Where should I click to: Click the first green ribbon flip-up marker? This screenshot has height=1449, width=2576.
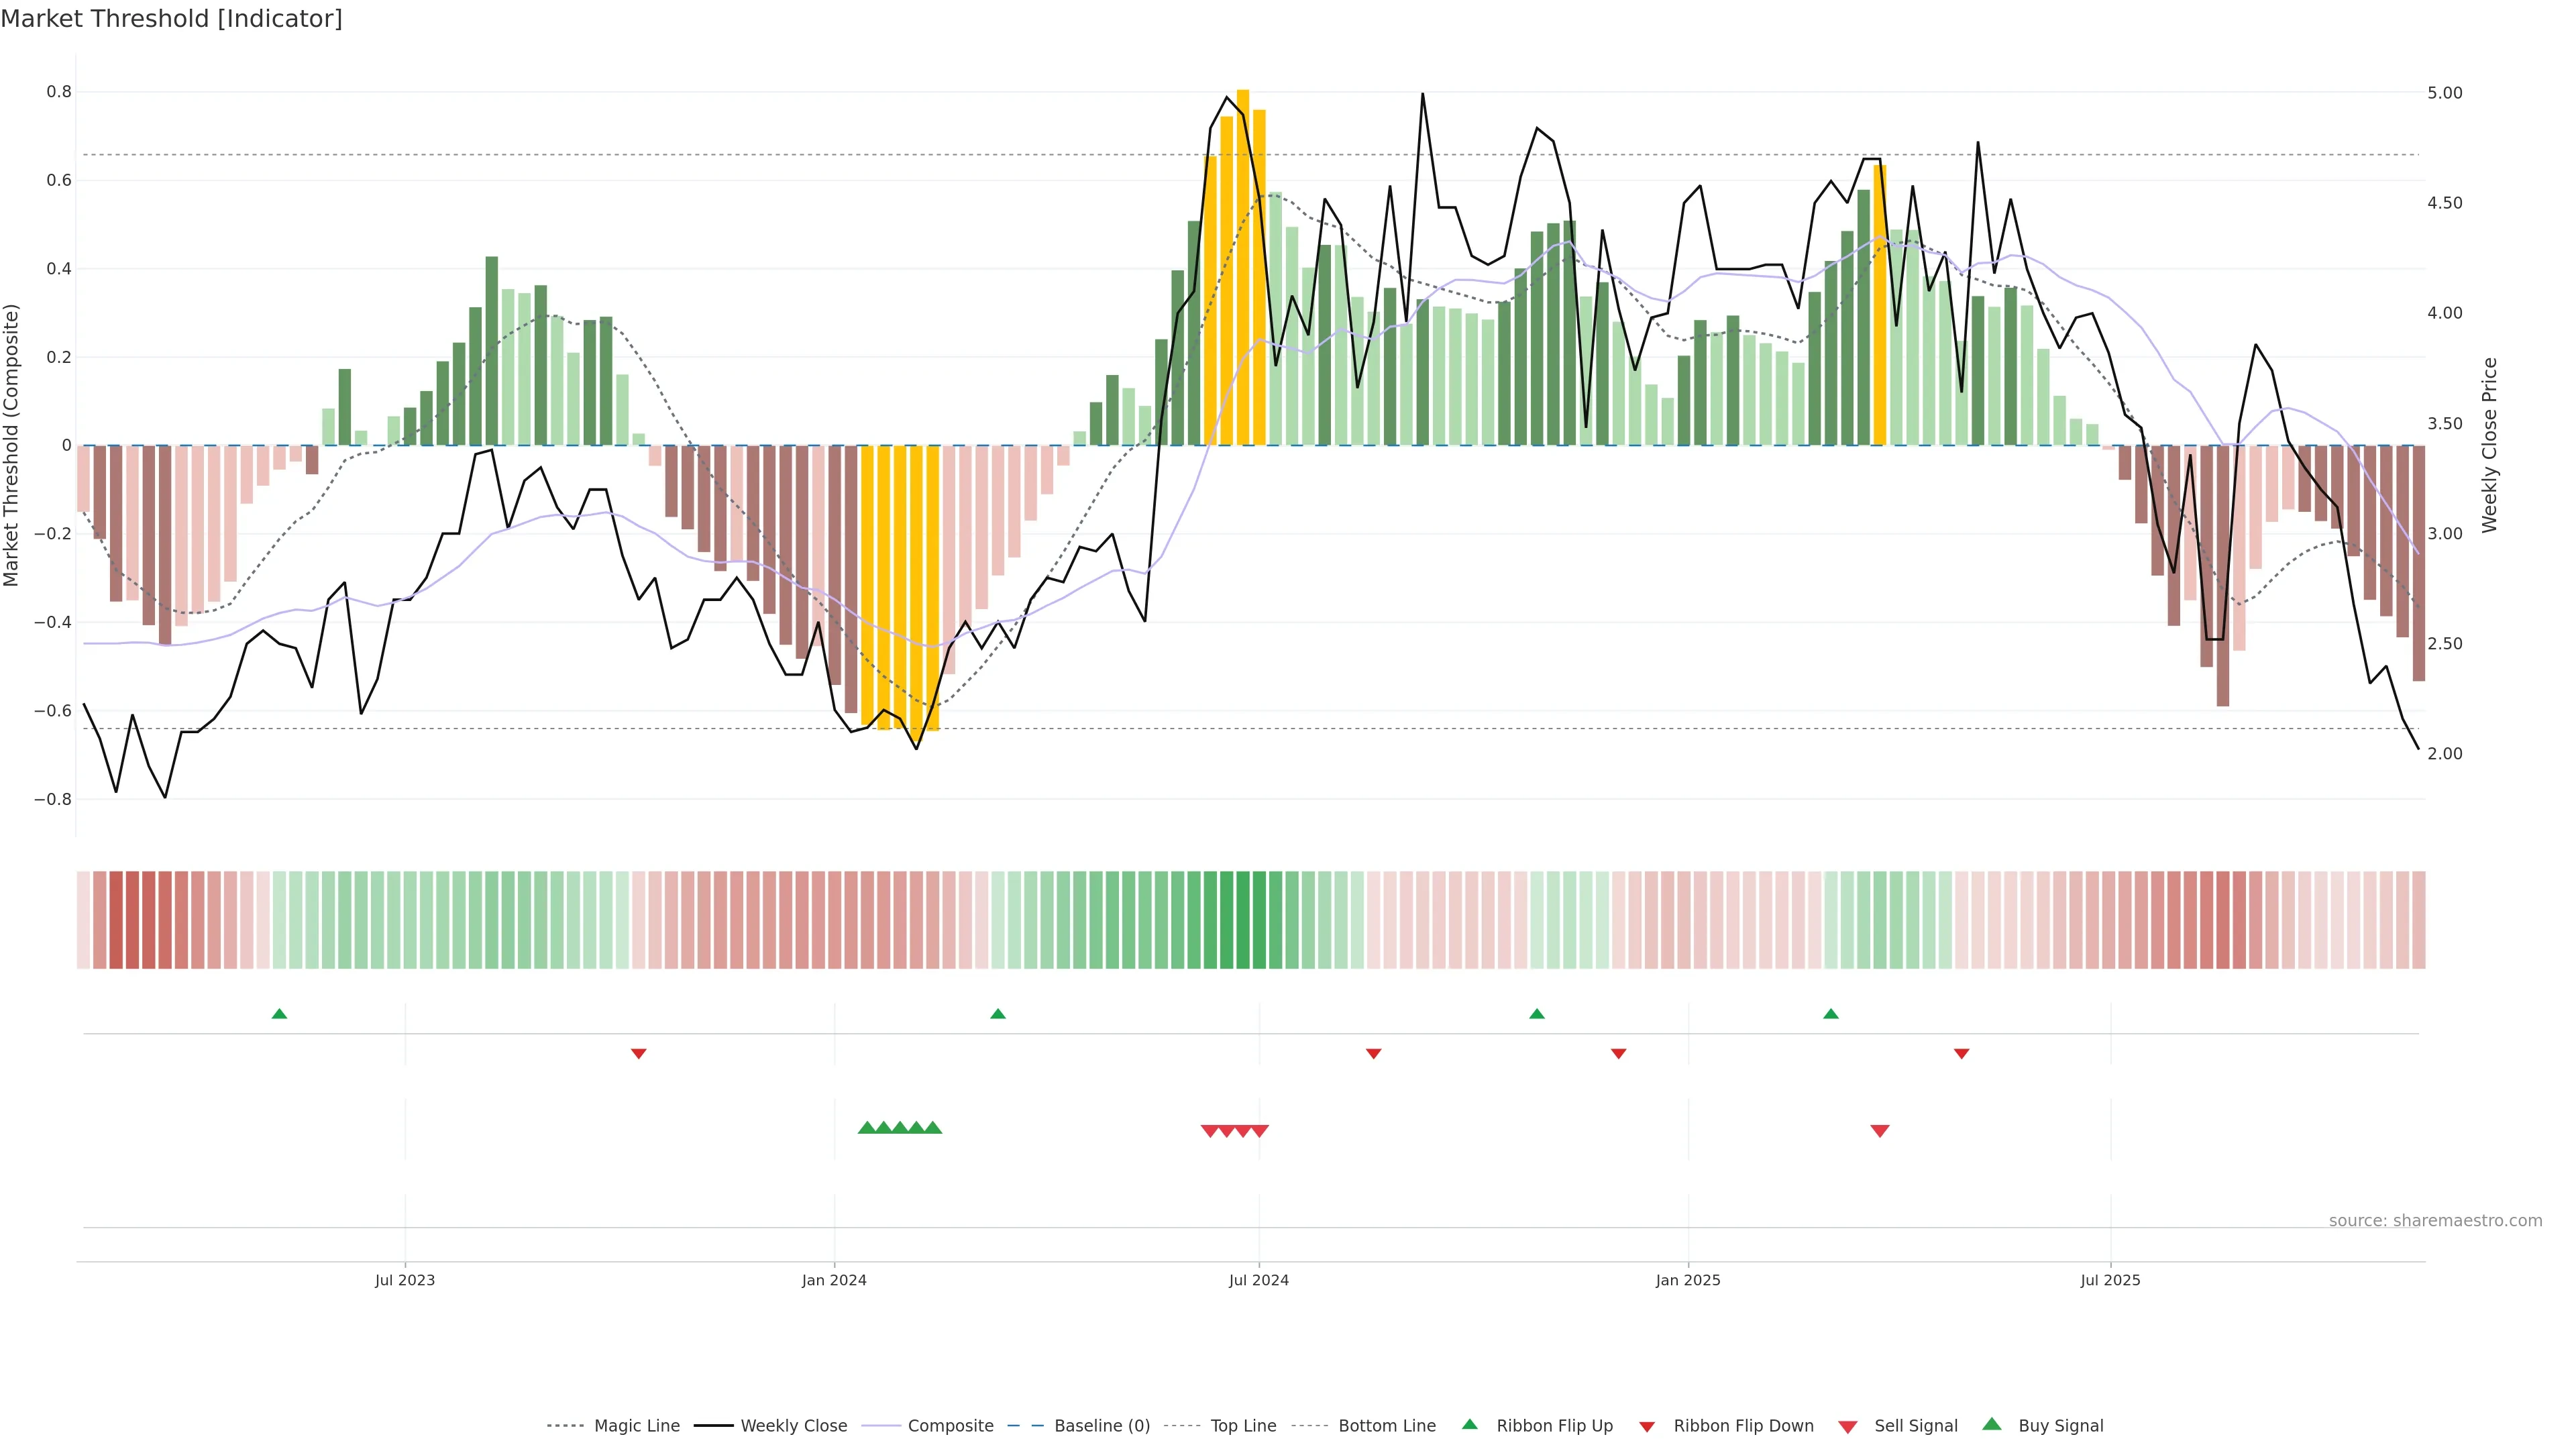click(280, 1014)
